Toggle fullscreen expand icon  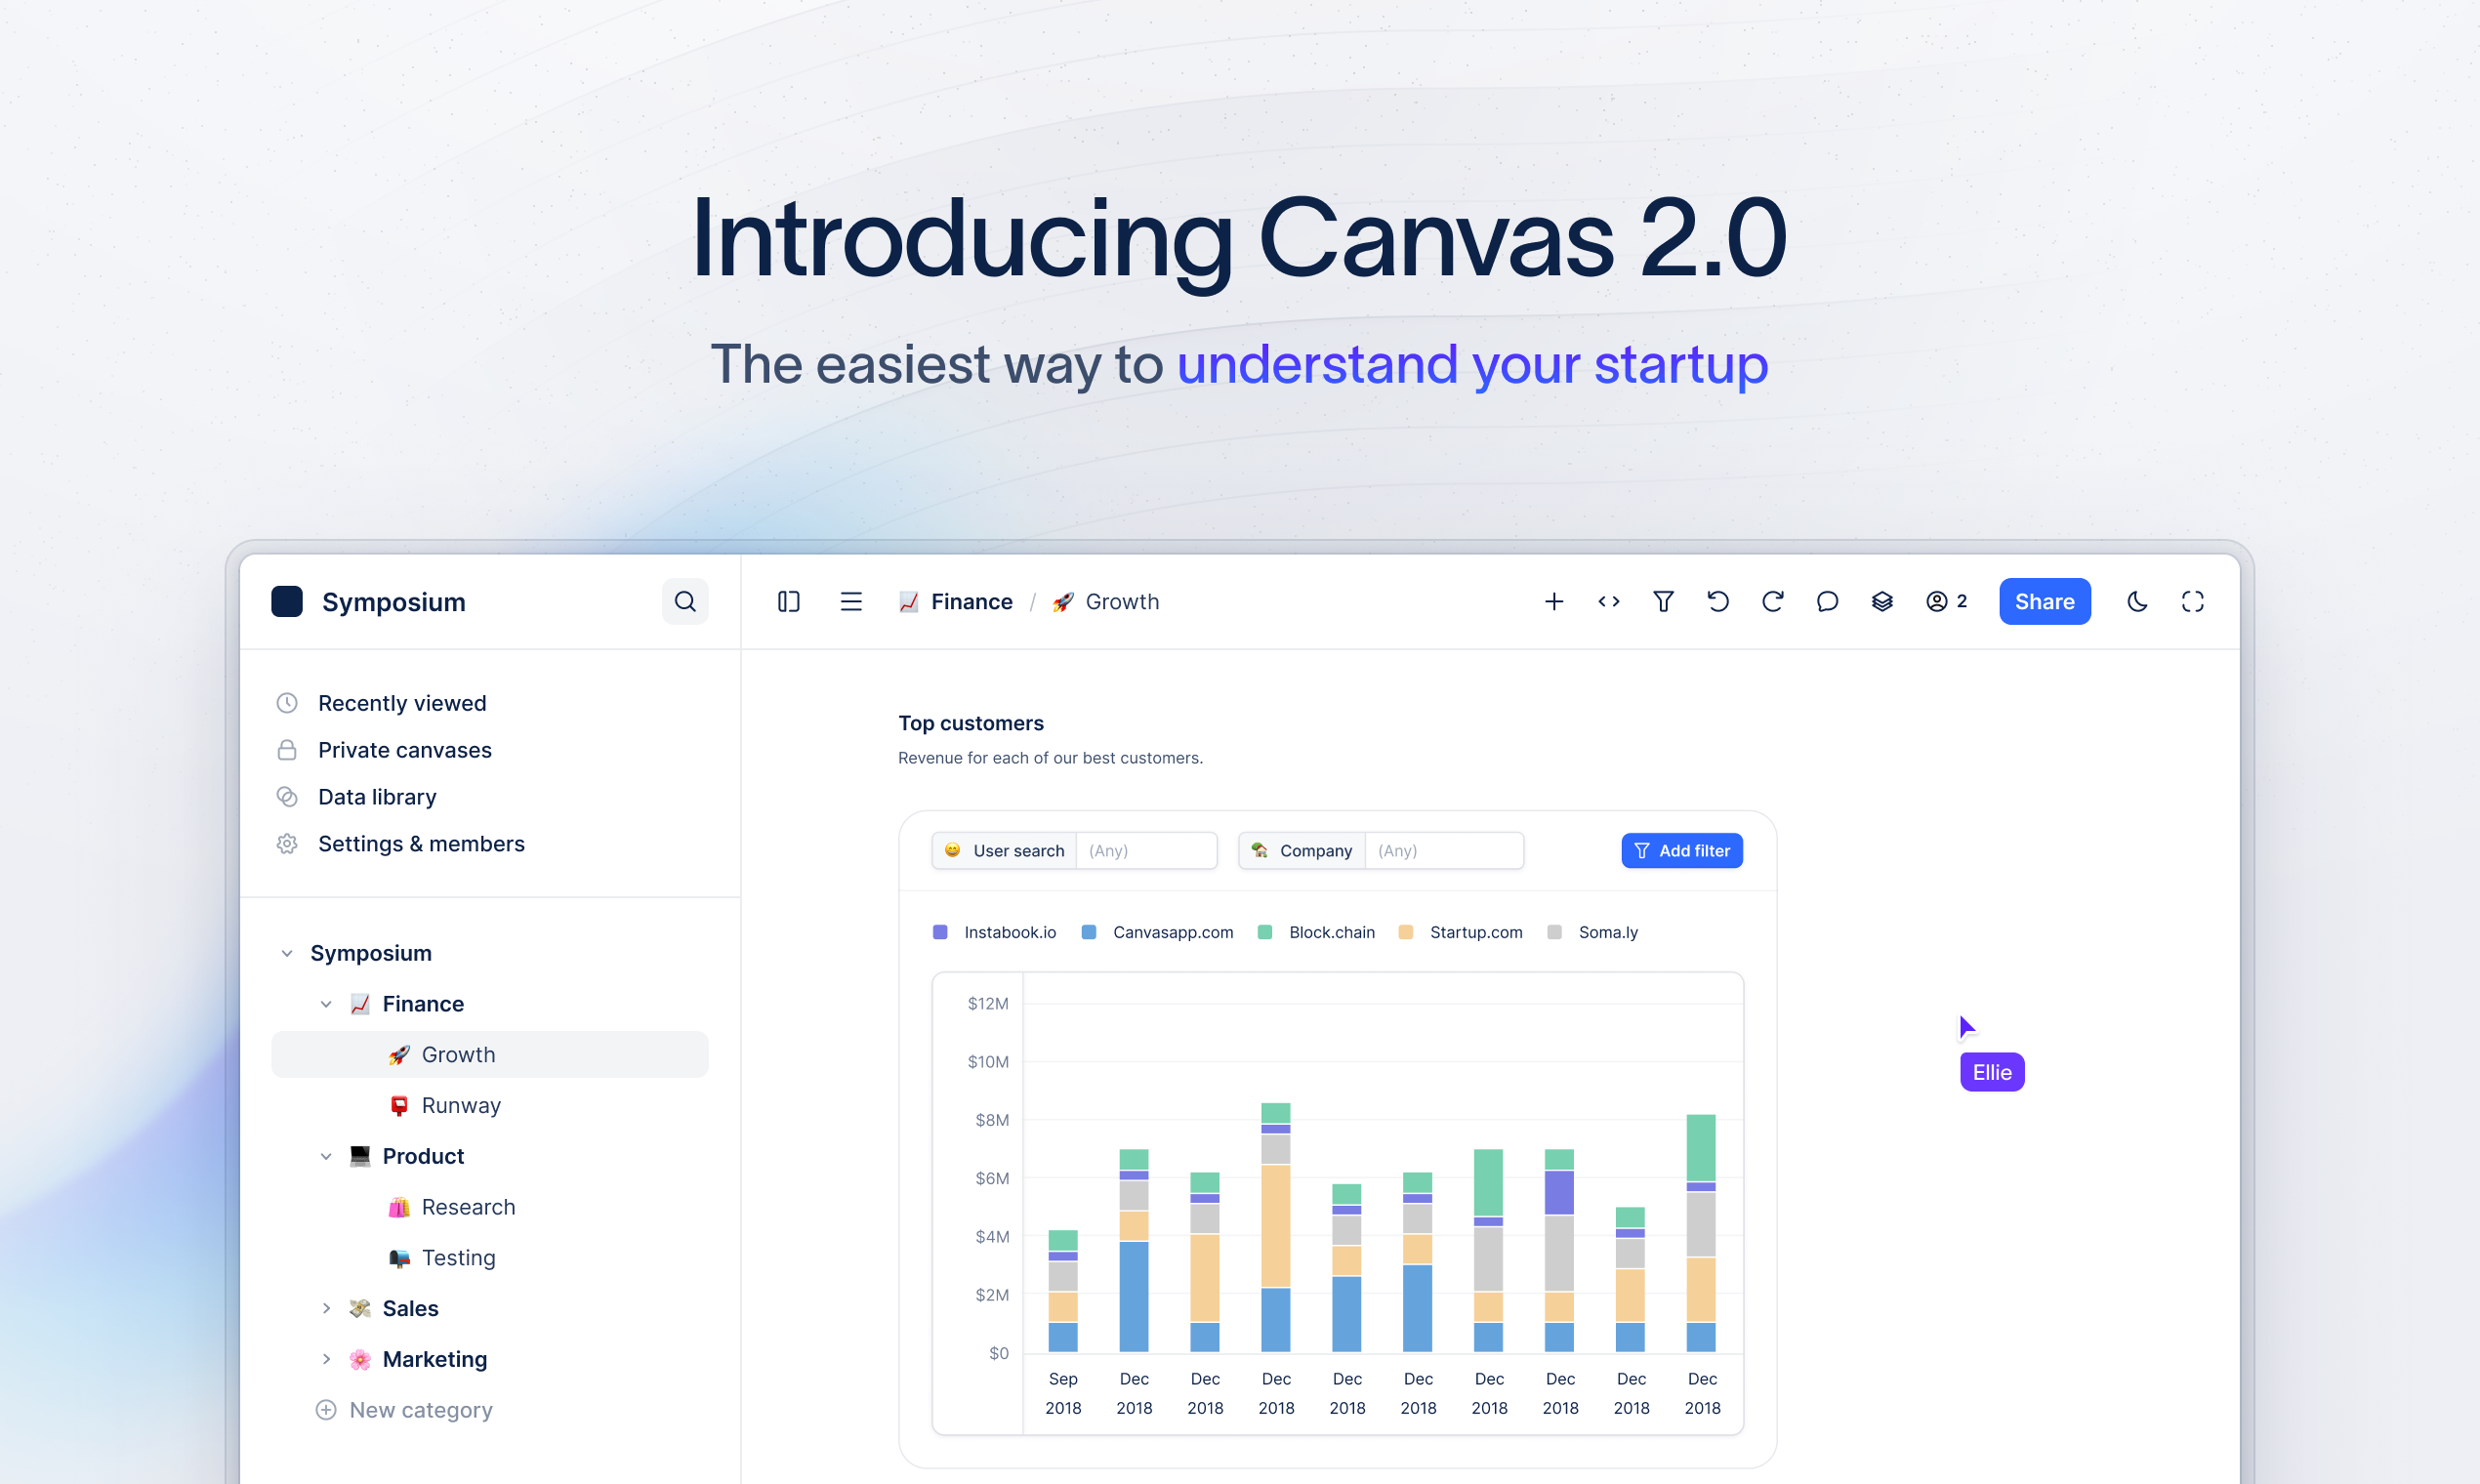[x=2192, y=601]
